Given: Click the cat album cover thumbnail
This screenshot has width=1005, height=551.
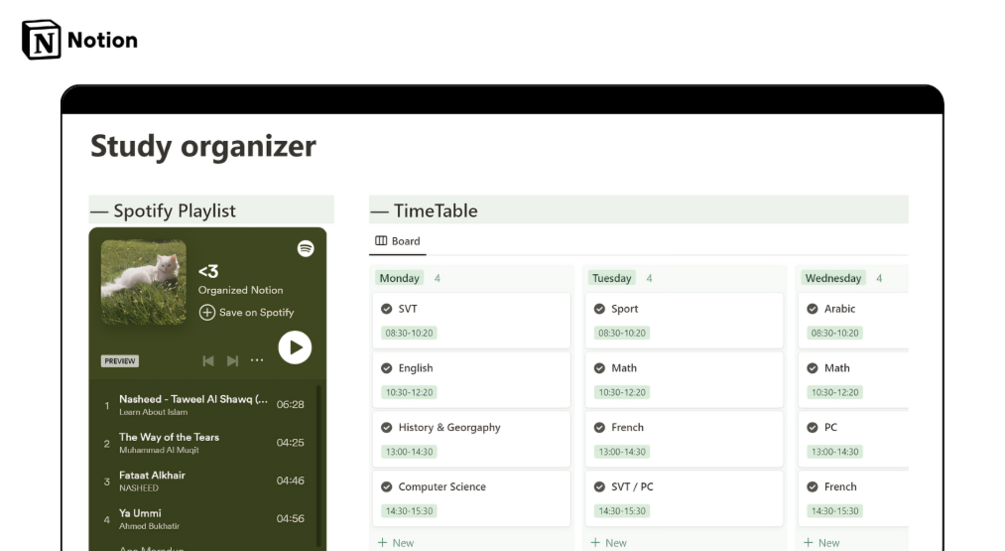Looking at the screenshot, I should pos(144,282).
